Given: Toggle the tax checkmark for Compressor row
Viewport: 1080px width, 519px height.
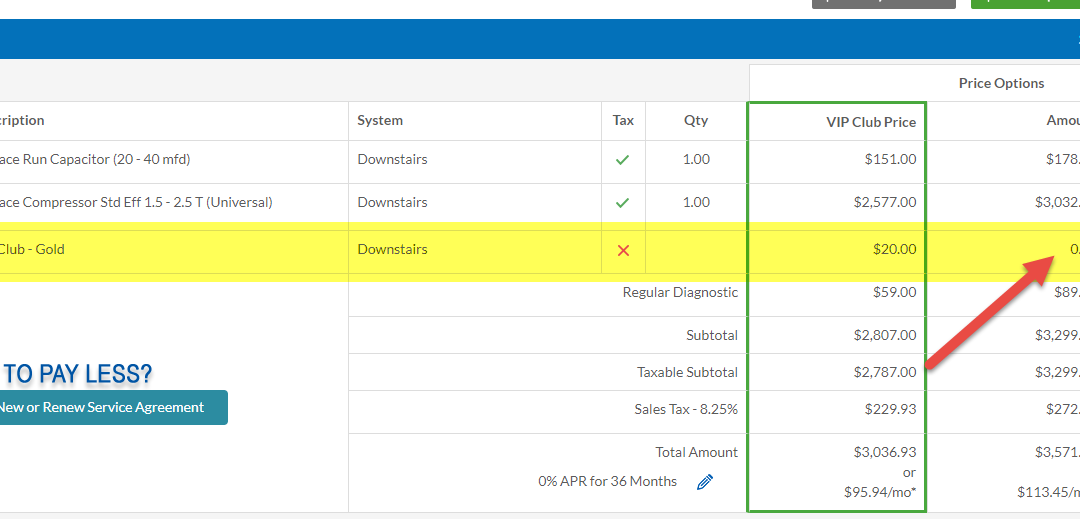Looking at the screenshot, I should pyautogui.click(x=623, y=203).
